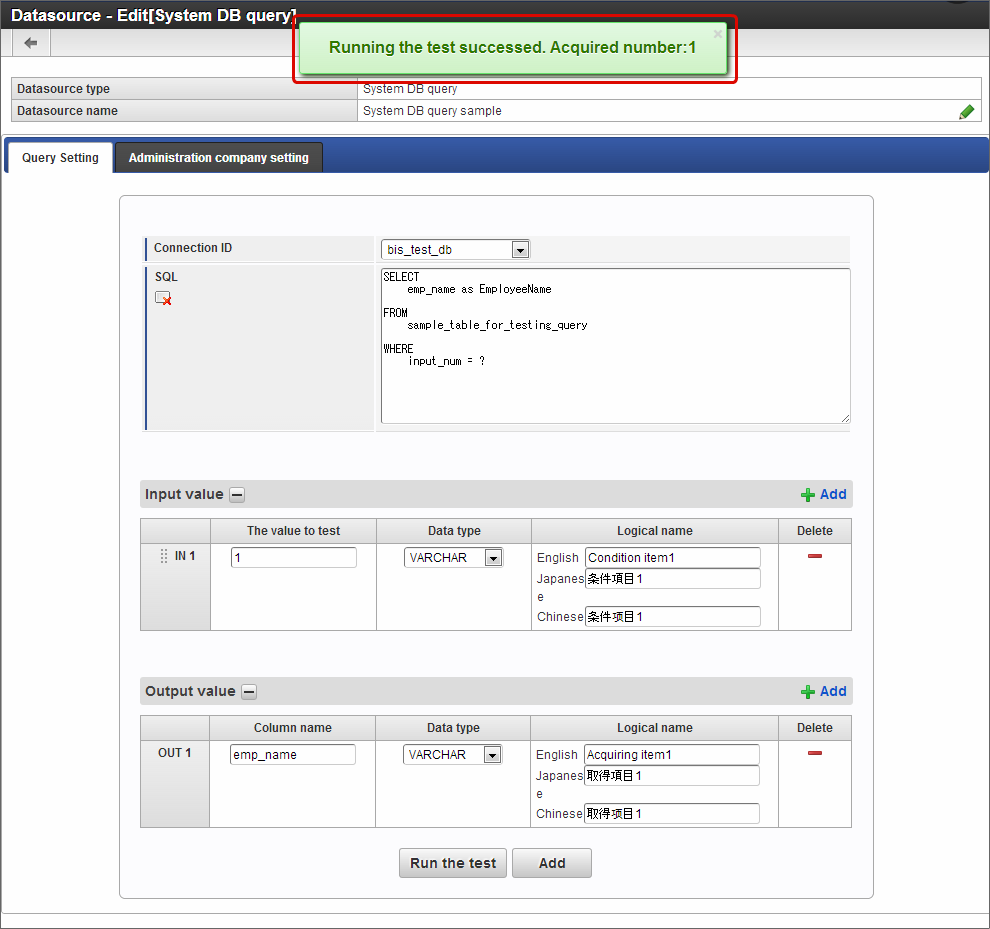The width and height of the screenshot is (990, 929).
Task: Add a new output value row
Action: [x=823, y=692]
